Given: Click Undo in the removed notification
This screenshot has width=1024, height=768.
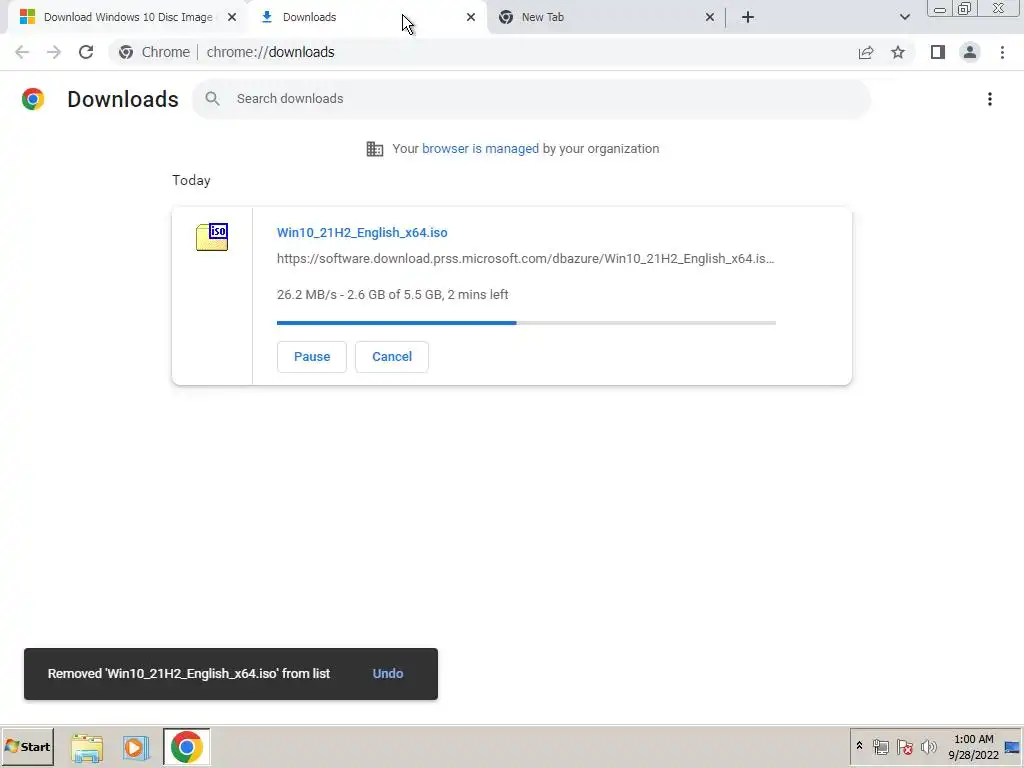Looking at the screenshot, I should 388,673.
